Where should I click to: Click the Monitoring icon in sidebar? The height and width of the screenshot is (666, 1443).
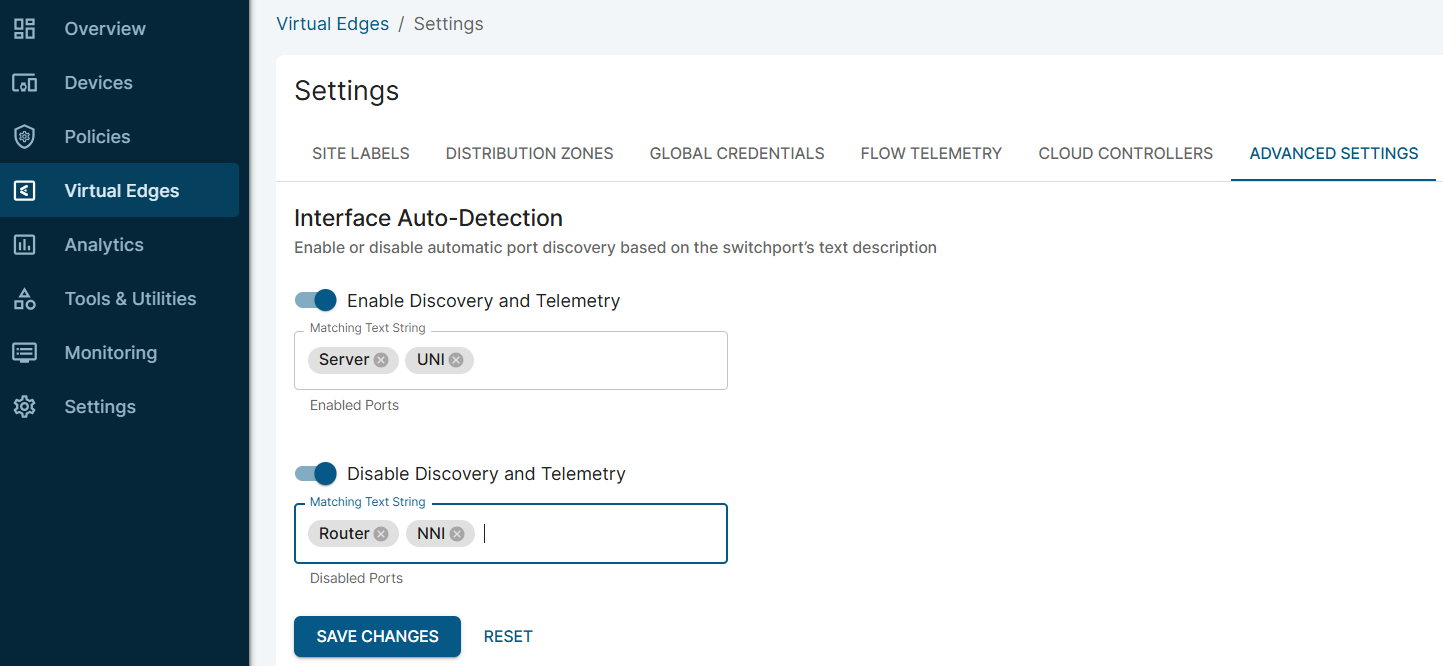(x=25, y=353)
